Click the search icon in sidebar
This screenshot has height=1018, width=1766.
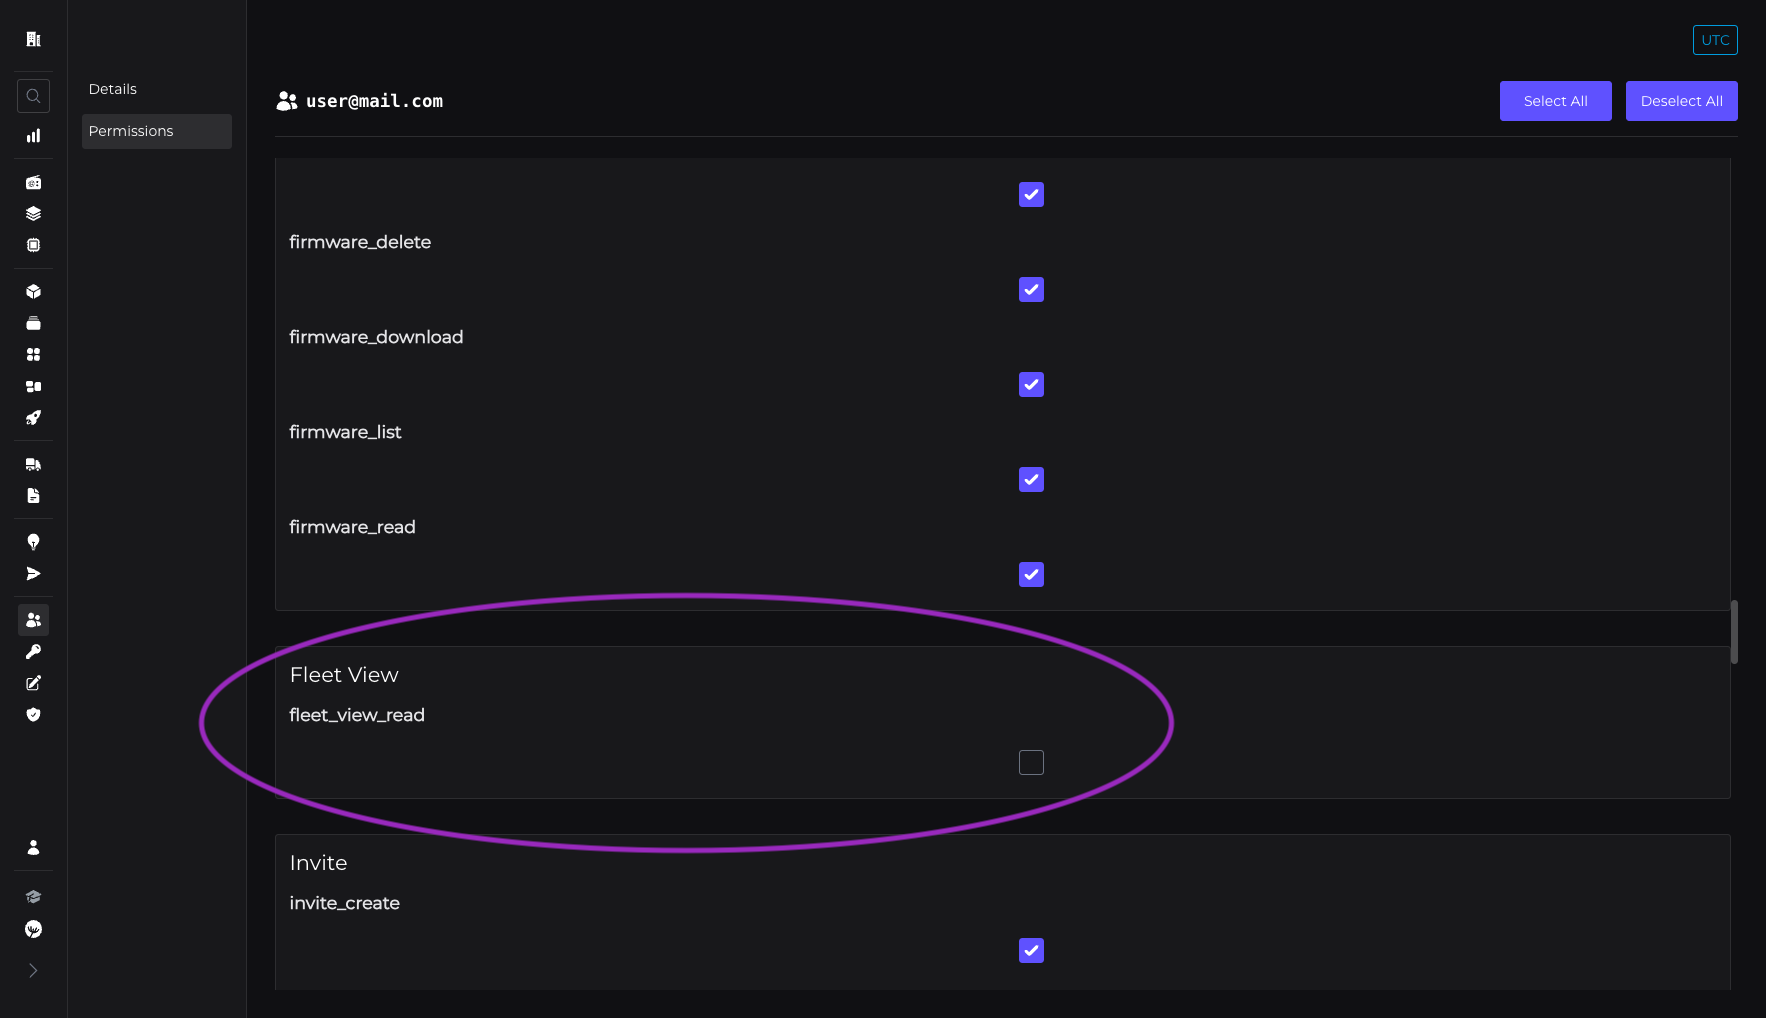pyautogui.click(x=33, y=96)
